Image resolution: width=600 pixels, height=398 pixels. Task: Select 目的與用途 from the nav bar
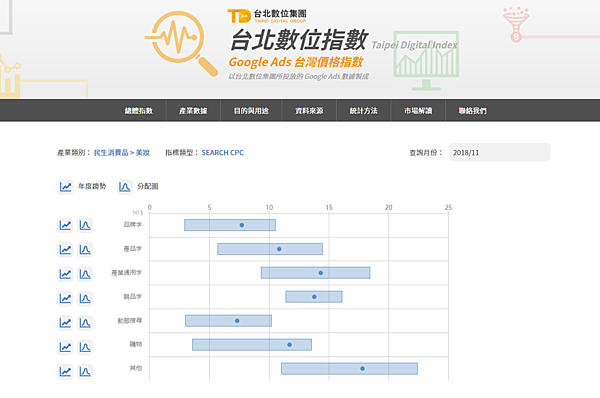click(x=251, y=111)
